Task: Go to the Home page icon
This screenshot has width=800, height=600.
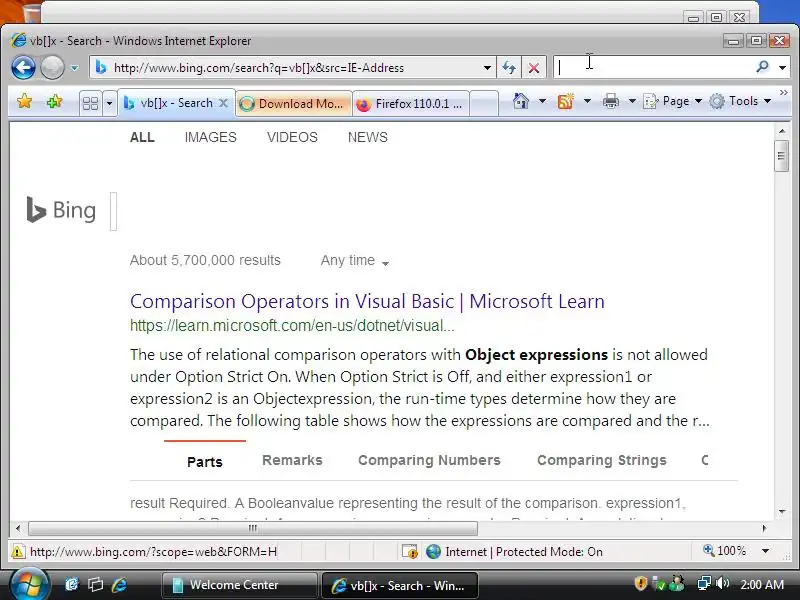Action: coord(521,101)
